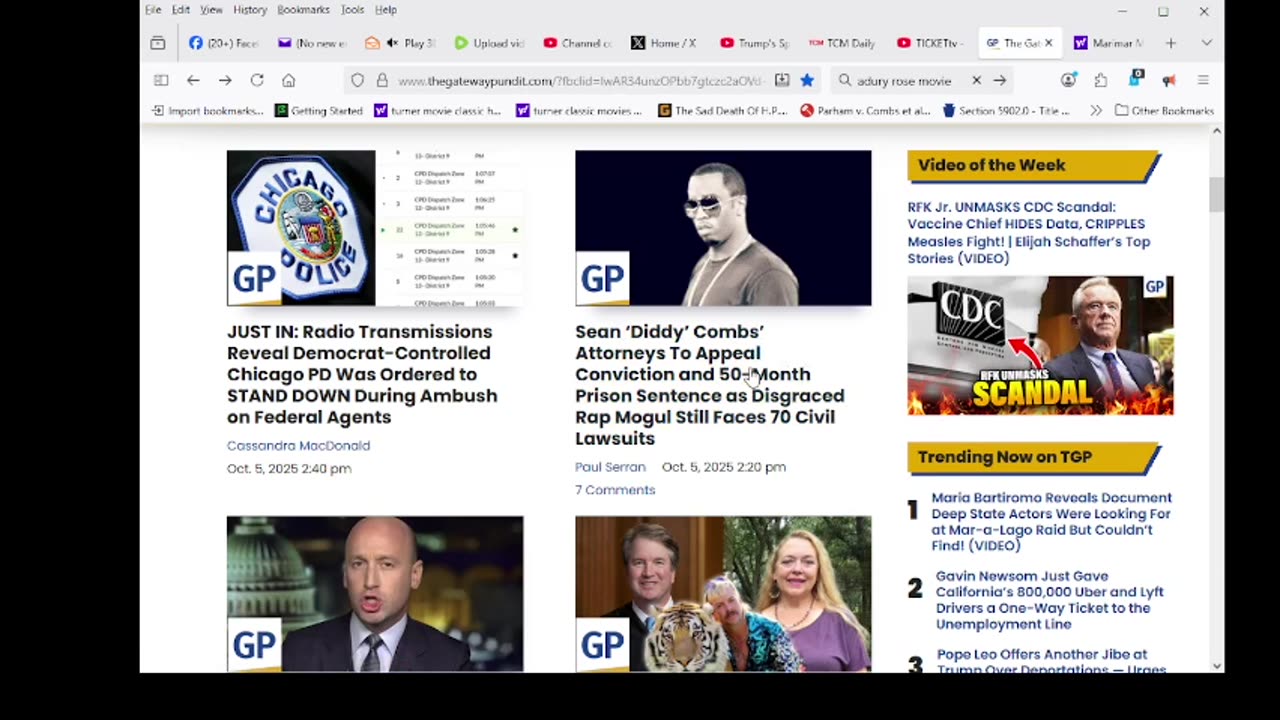
Task: Open the Getting Started bookmark
Action: pyautogui.click(x=319, y=111)
